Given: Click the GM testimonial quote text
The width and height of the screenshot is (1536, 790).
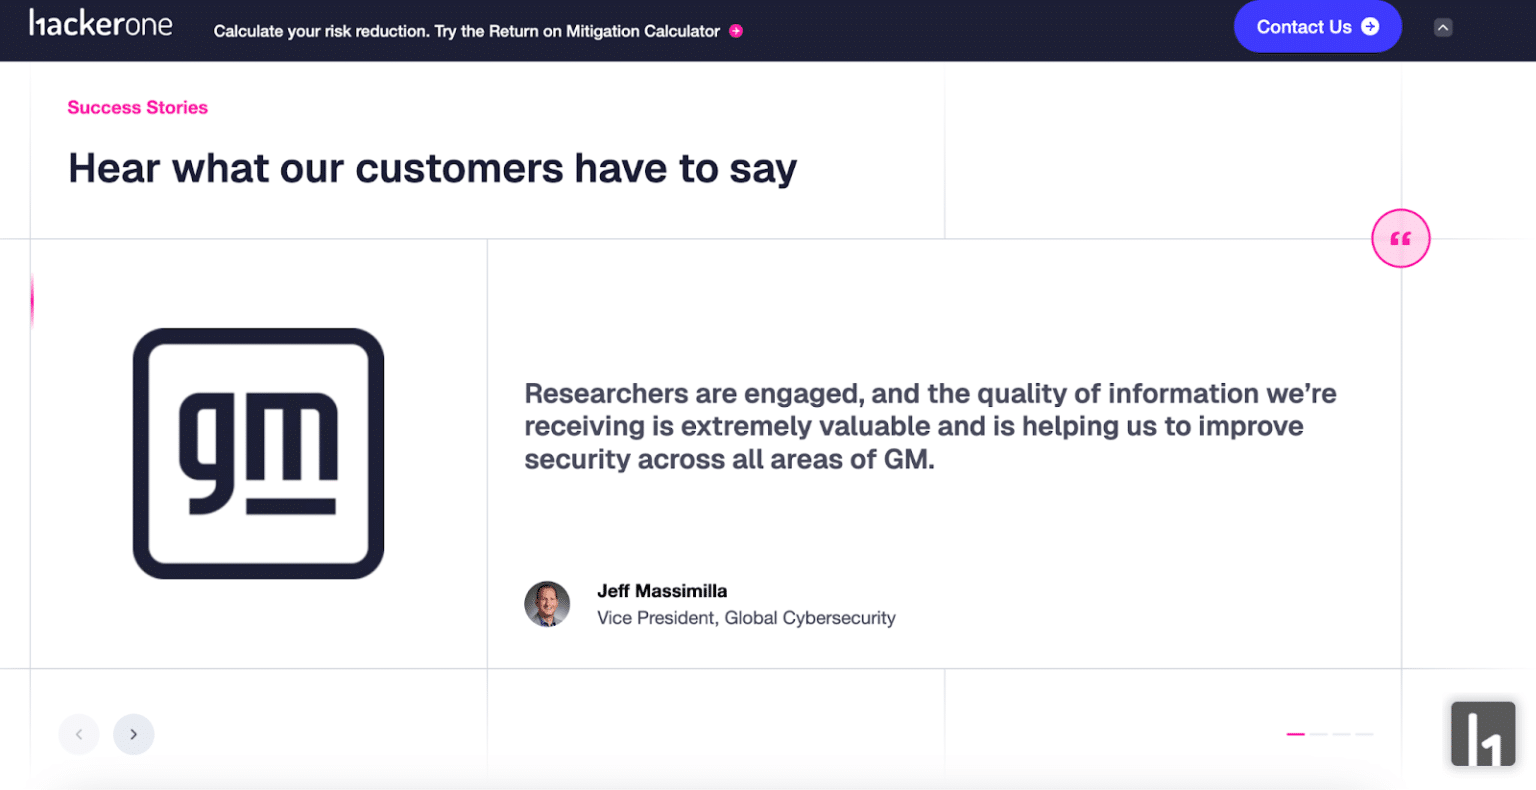Looking at the screenshot, I should [930, 426].
